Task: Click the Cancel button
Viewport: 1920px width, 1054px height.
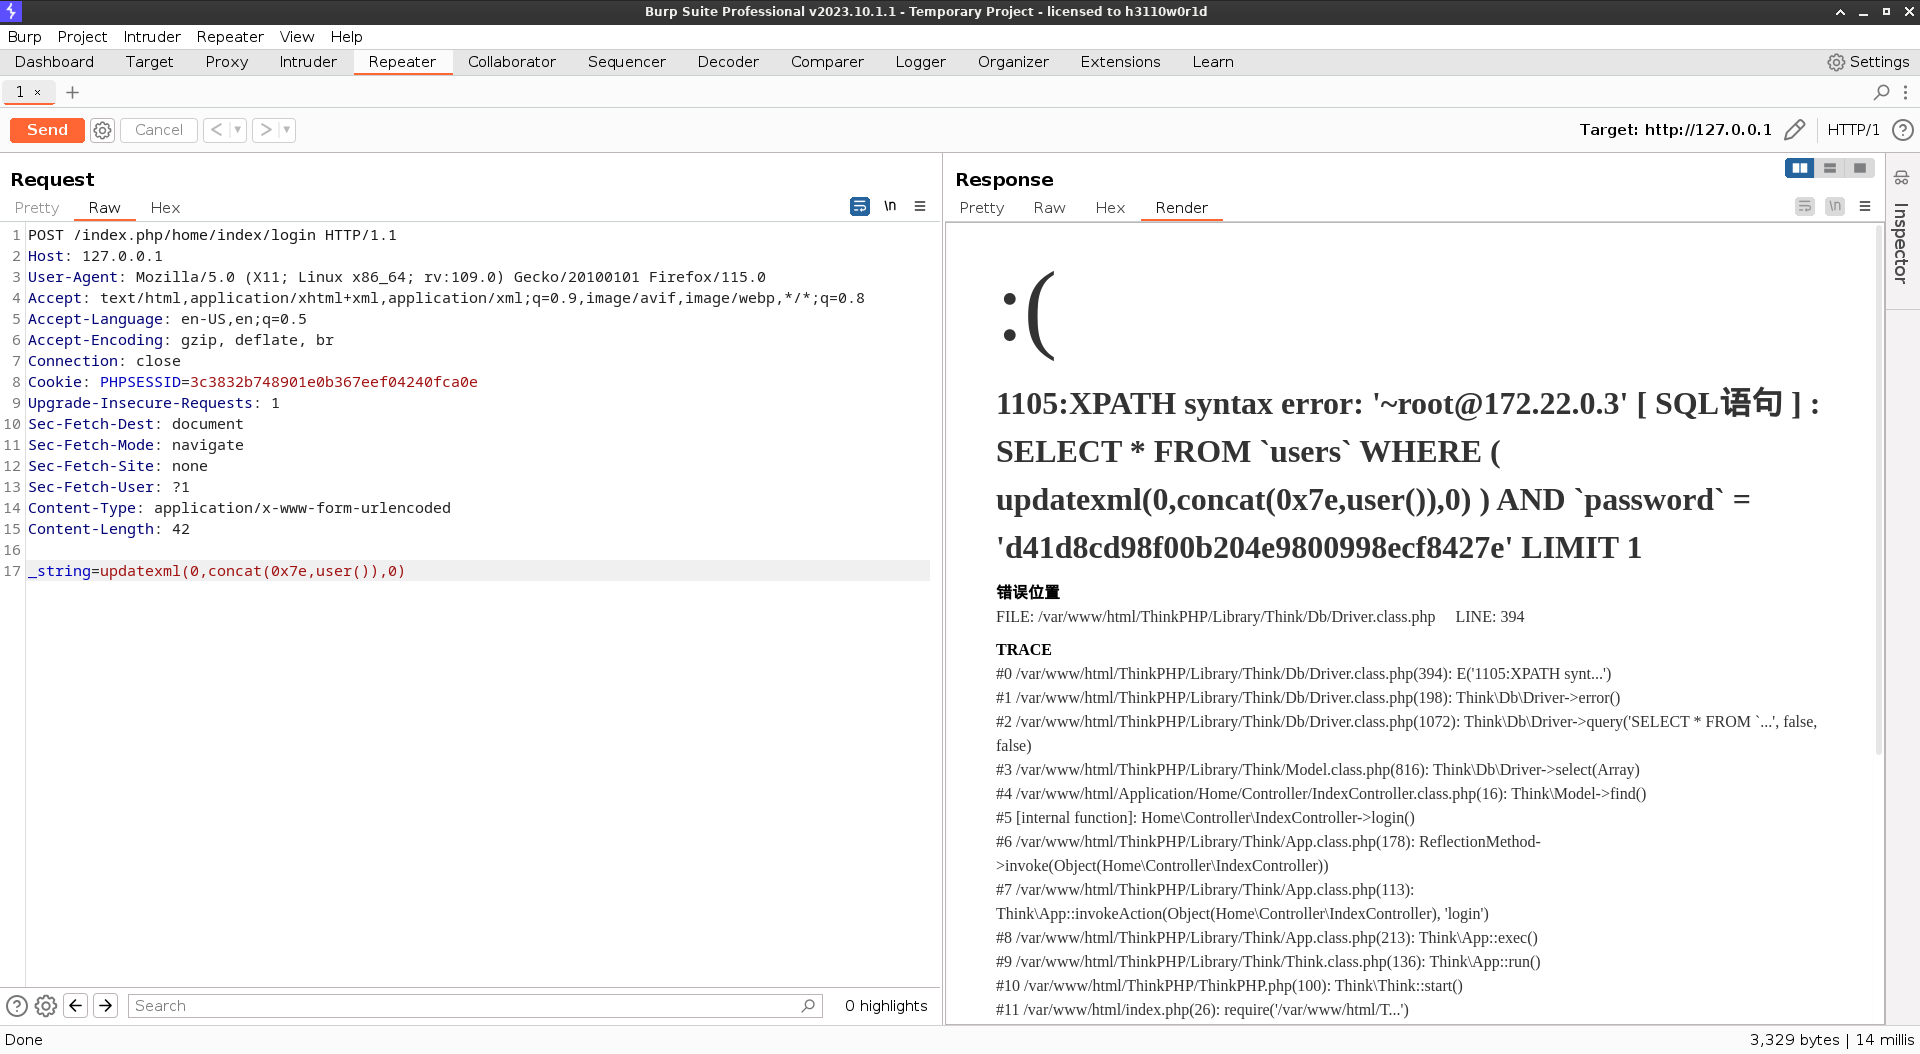Action: coord(158,130)
